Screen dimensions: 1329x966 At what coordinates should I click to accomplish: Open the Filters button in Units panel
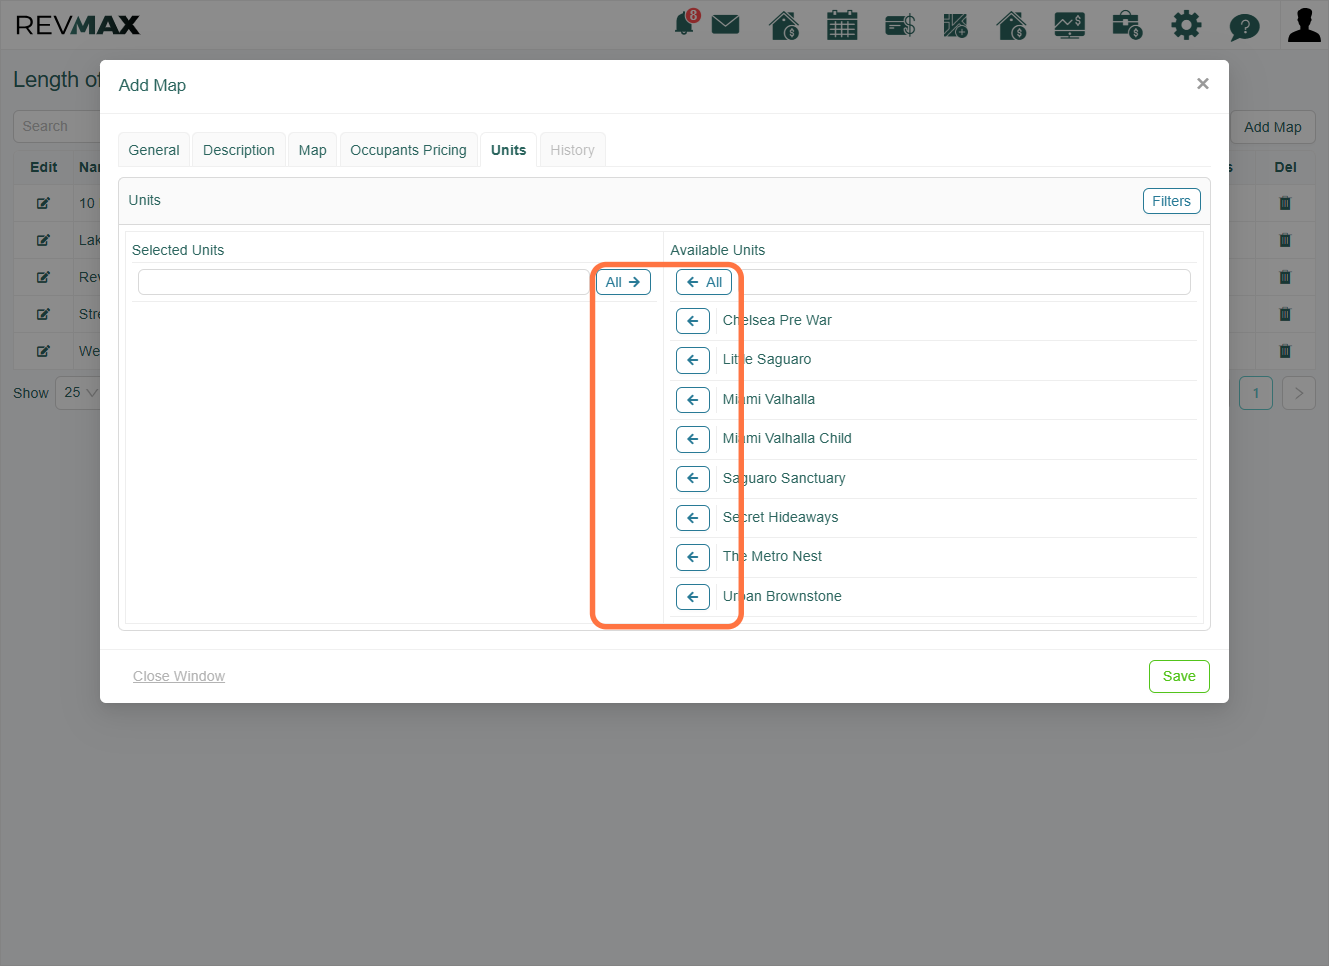pos(1171,201)
